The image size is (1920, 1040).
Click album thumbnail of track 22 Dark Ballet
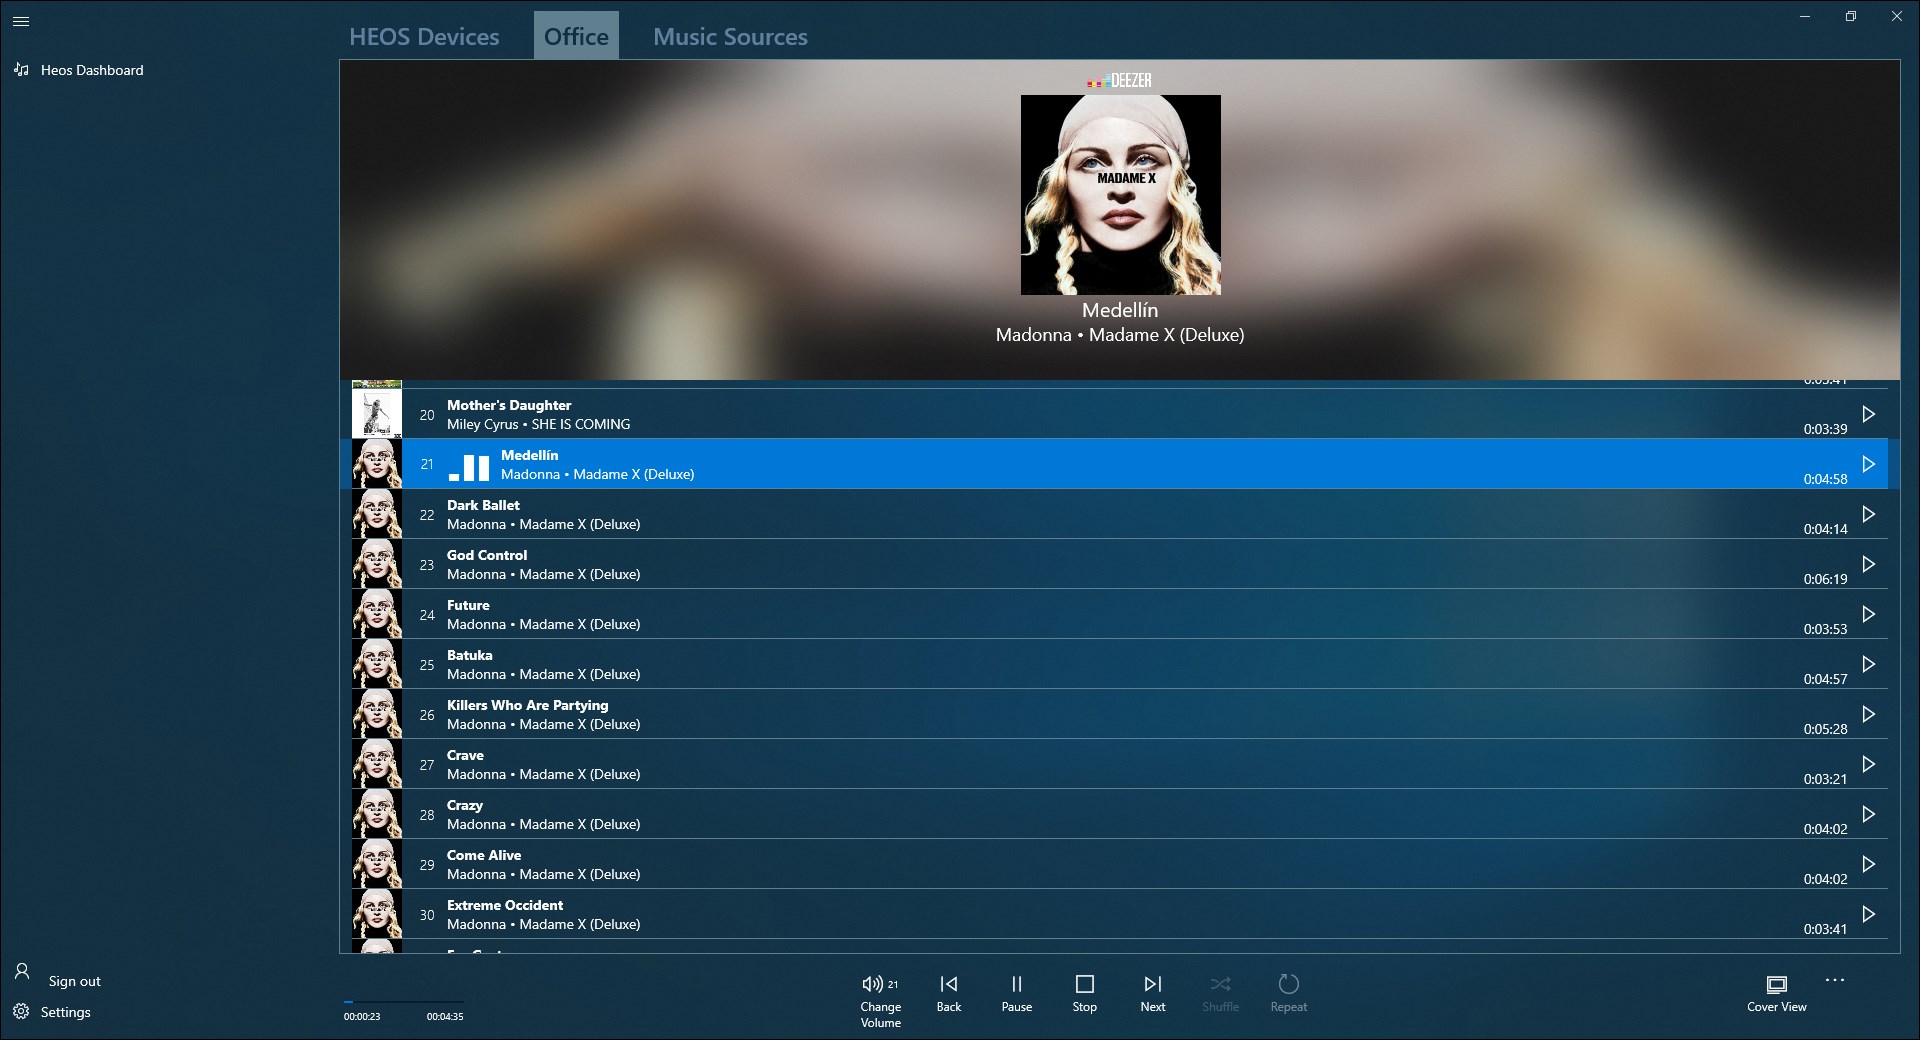[377, 514]
